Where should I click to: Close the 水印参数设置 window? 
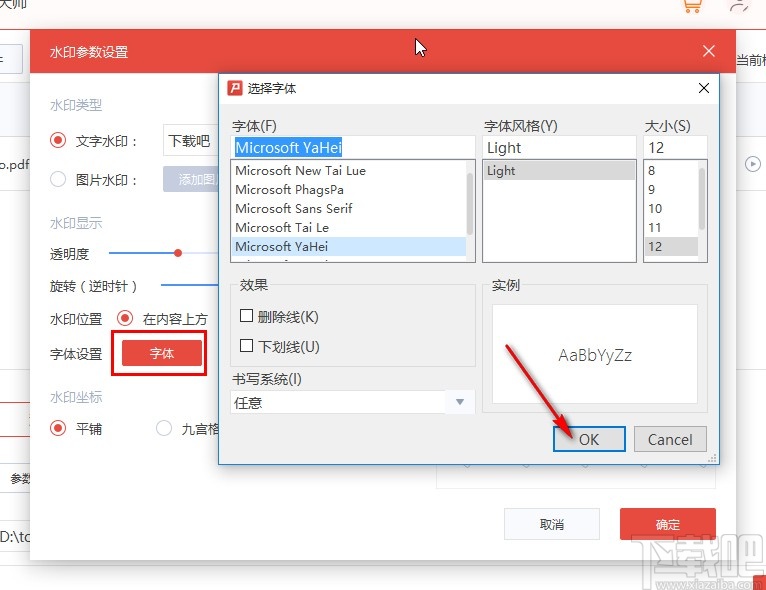[709, 51]
